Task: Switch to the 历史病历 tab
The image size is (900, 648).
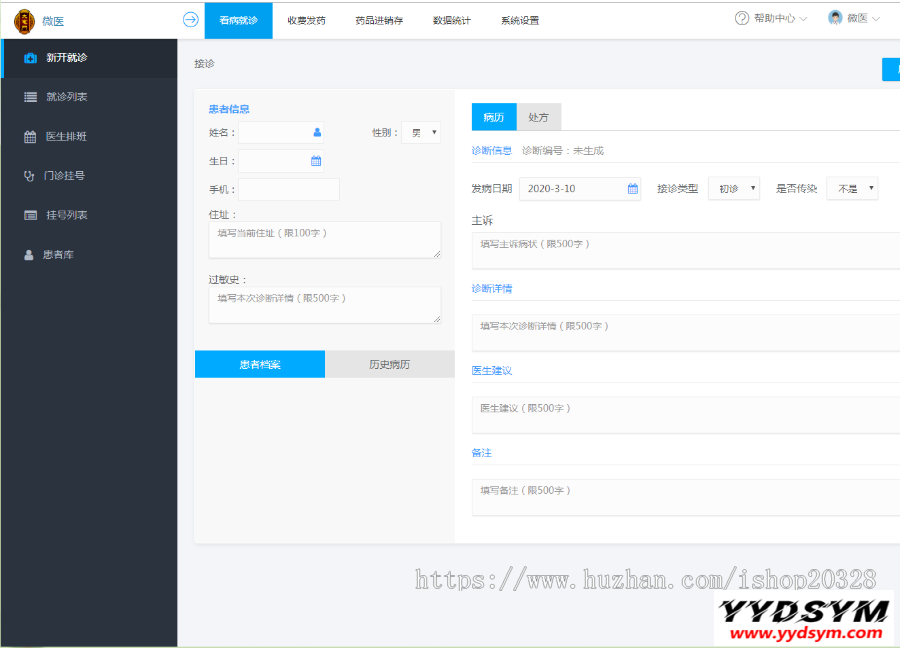Action: point(389,364)
